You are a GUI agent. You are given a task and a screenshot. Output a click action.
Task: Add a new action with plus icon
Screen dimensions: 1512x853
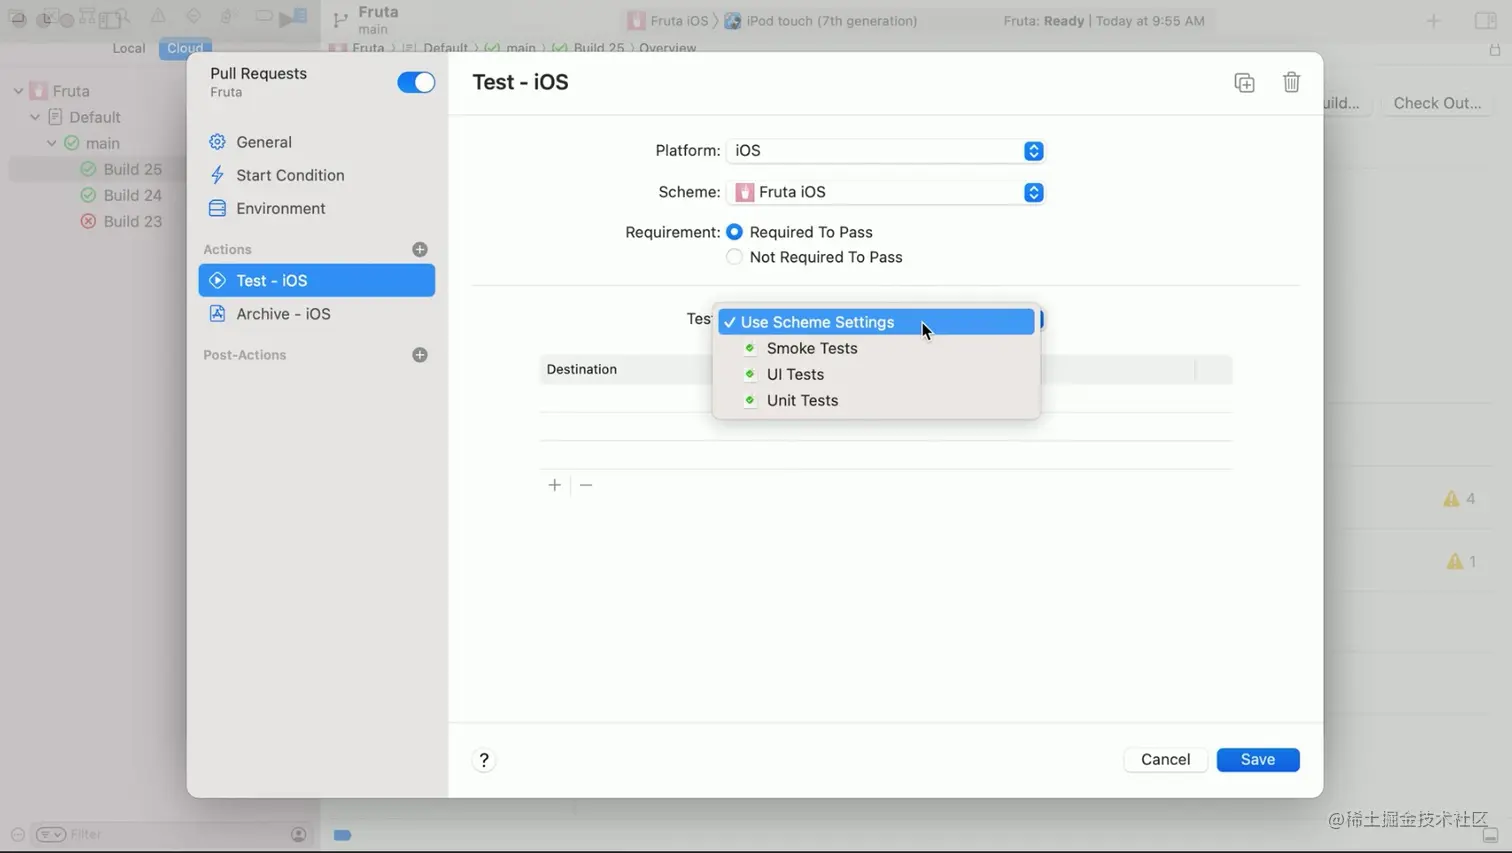[420, 249]
